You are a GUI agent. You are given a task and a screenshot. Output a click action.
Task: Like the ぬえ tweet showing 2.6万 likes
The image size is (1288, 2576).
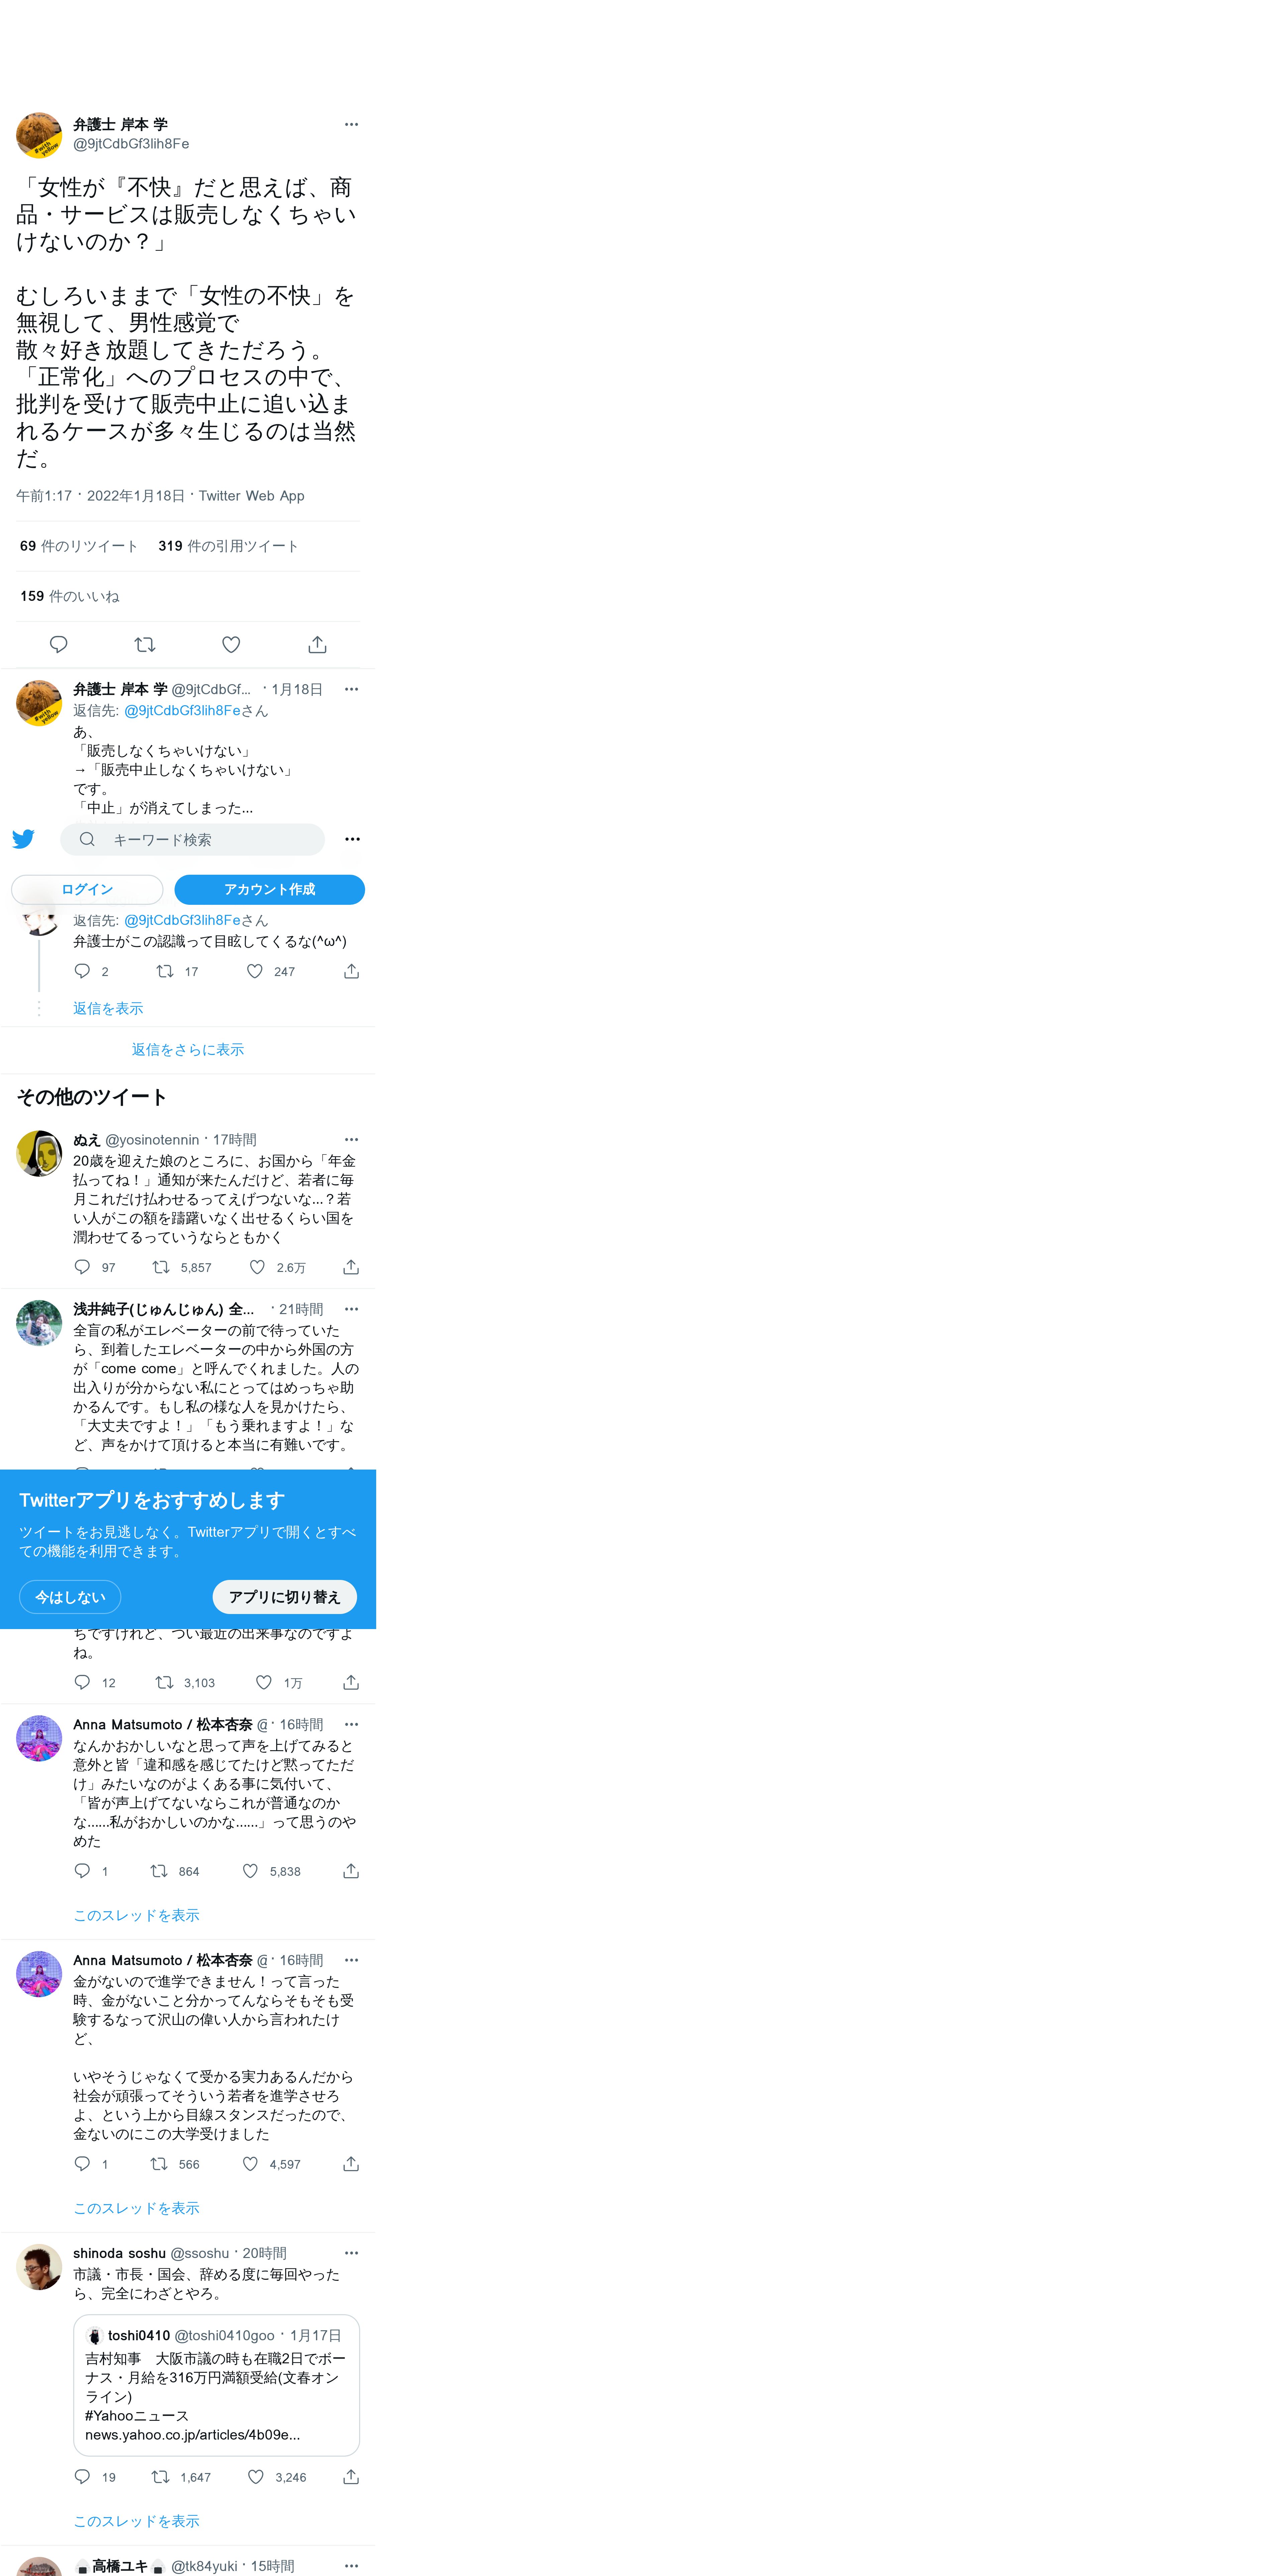tap(257, 1267)
